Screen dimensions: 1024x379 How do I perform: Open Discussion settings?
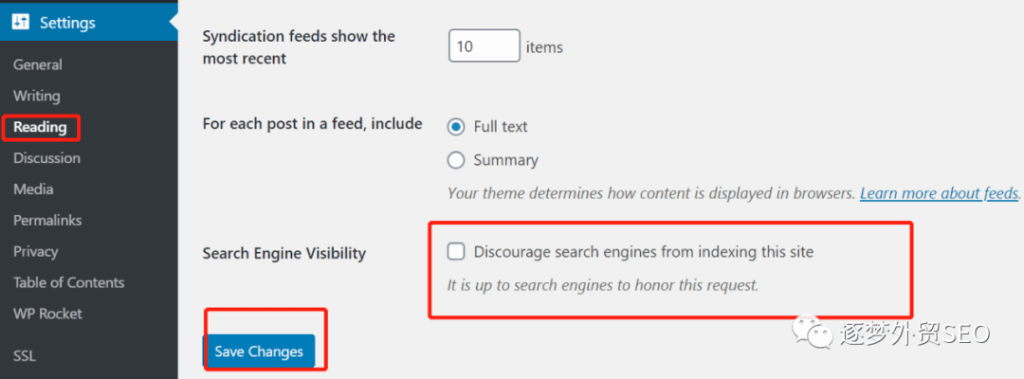coord(46,158)
